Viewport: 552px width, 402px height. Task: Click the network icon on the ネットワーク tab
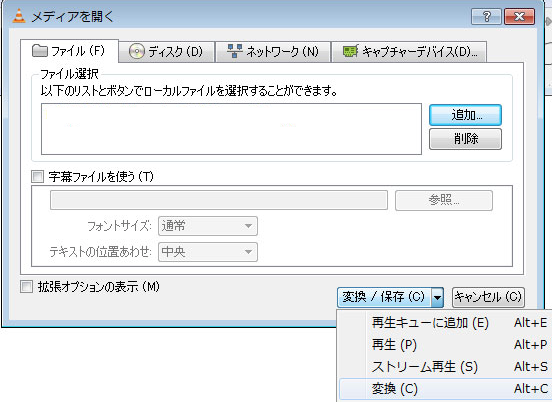pyautogui.click(x=234, y=51)
